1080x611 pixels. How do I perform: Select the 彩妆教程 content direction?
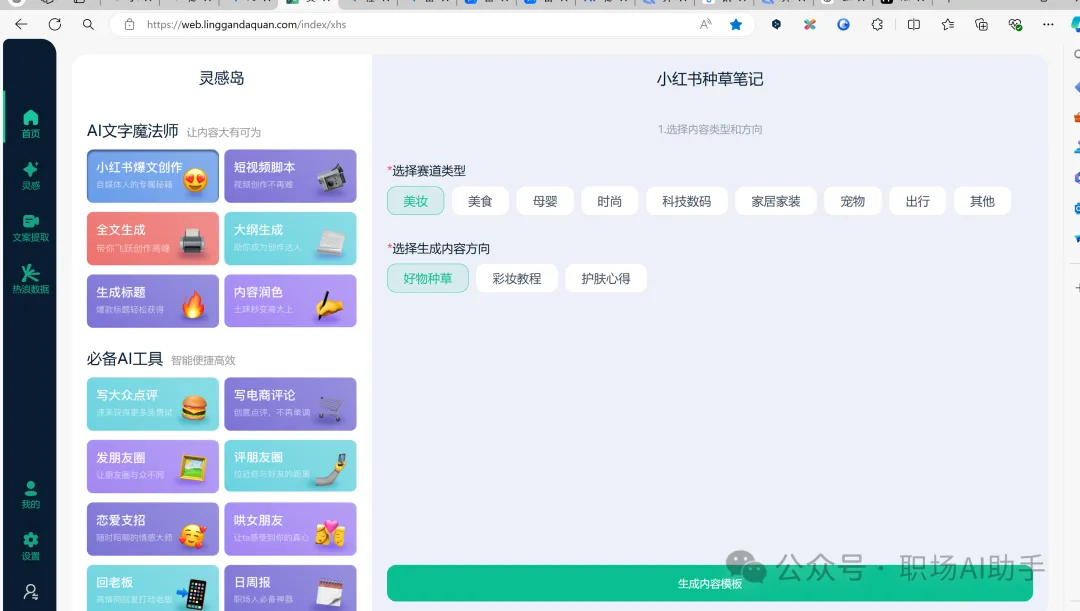click(517, 278)
